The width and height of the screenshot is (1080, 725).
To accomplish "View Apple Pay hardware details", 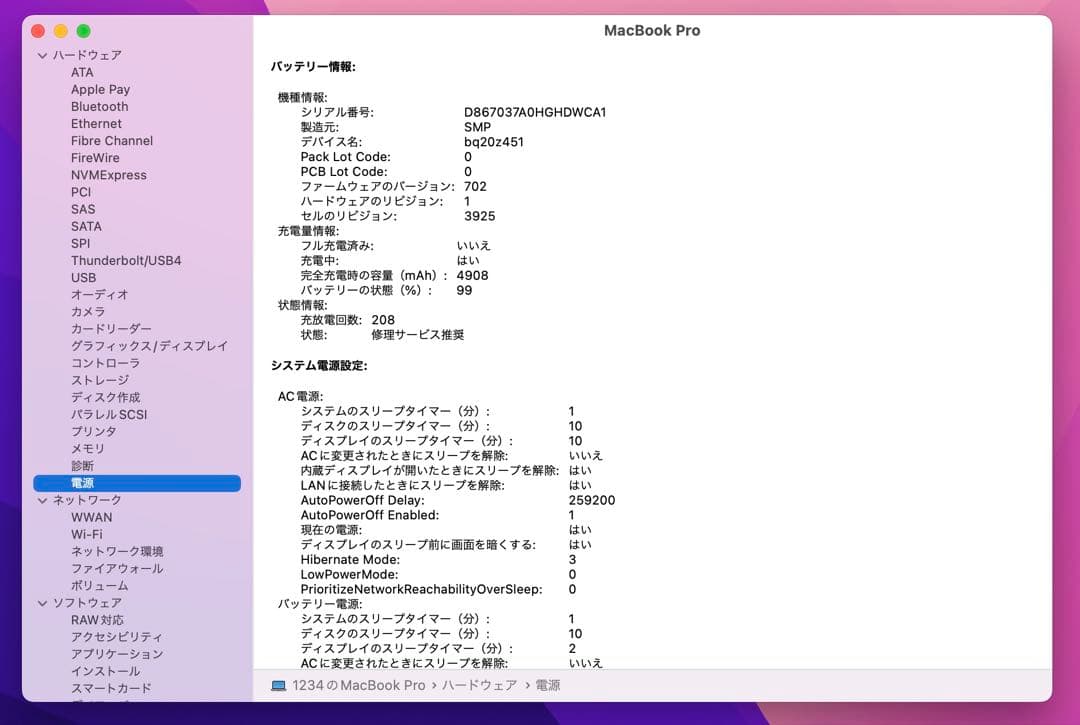I will (x=100, y=89).
